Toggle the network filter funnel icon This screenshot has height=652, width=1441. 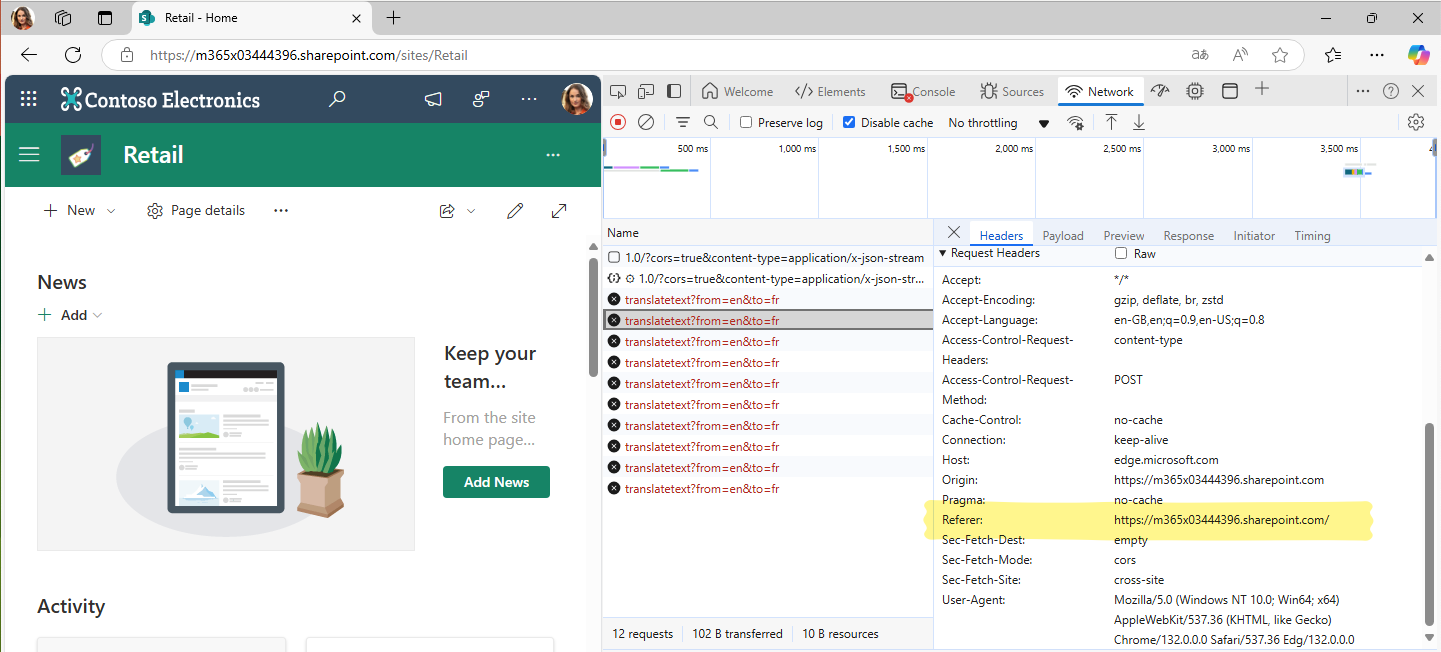(x=683, y=122)
